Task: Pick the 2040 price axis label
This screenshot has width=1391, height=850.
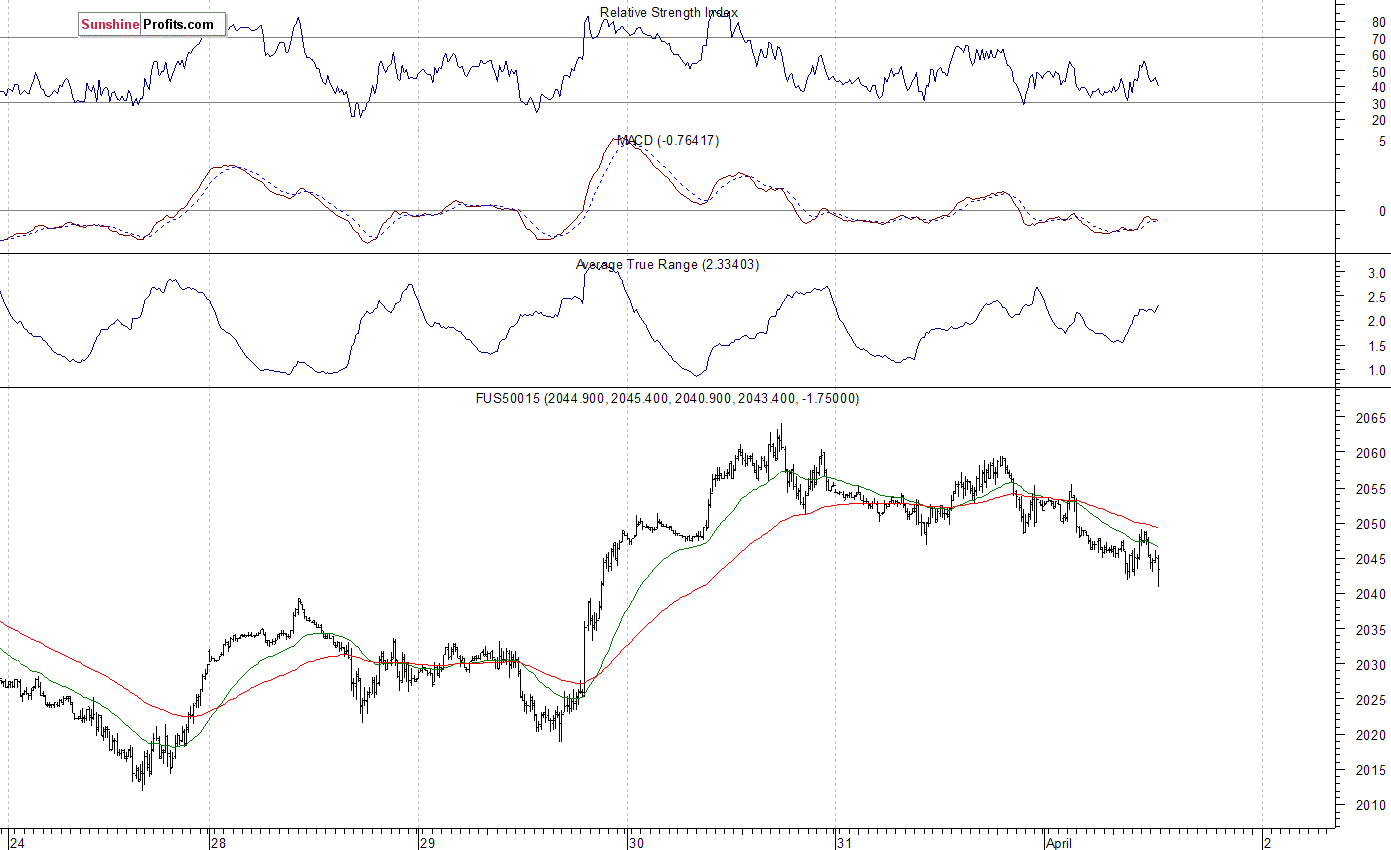Action: (1372, 594)
